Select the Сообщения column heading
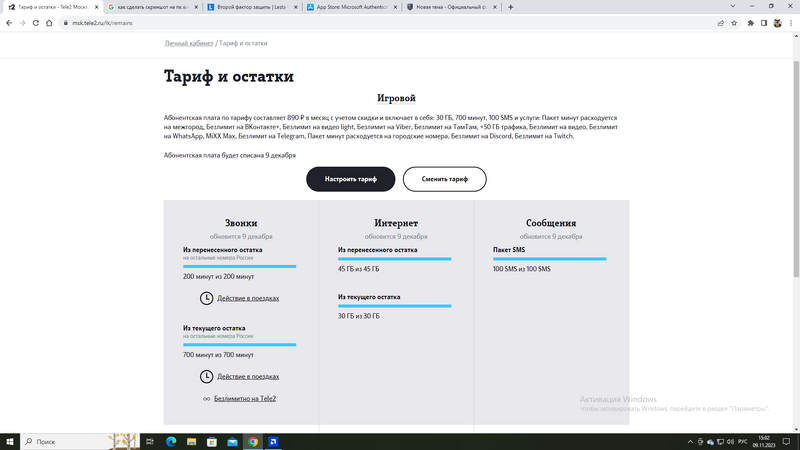Image resolution: width=800 pixels, height=450 pixels. pos(551,223)
